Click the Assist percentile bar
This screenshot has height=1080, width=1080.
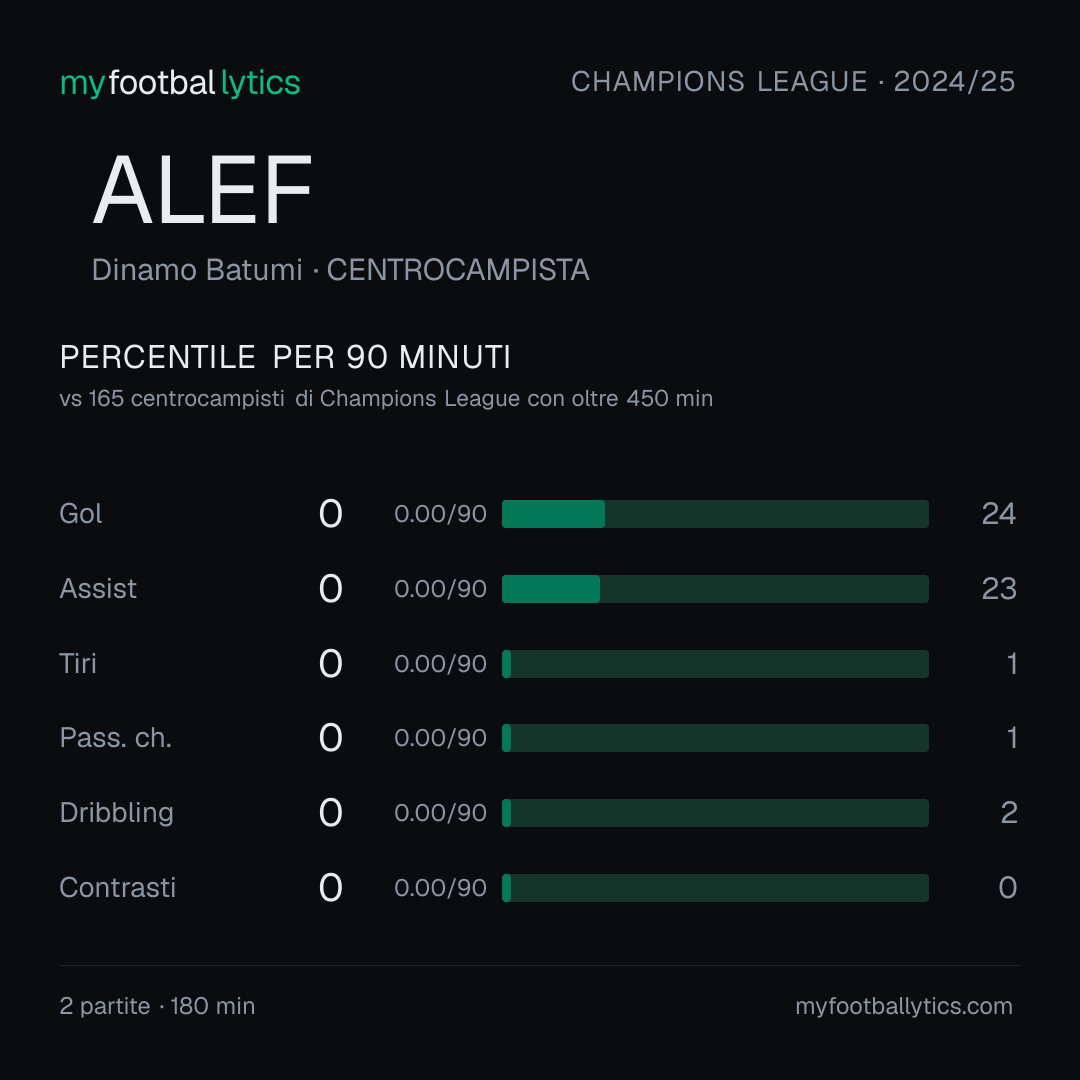click(x=715, y=589)
